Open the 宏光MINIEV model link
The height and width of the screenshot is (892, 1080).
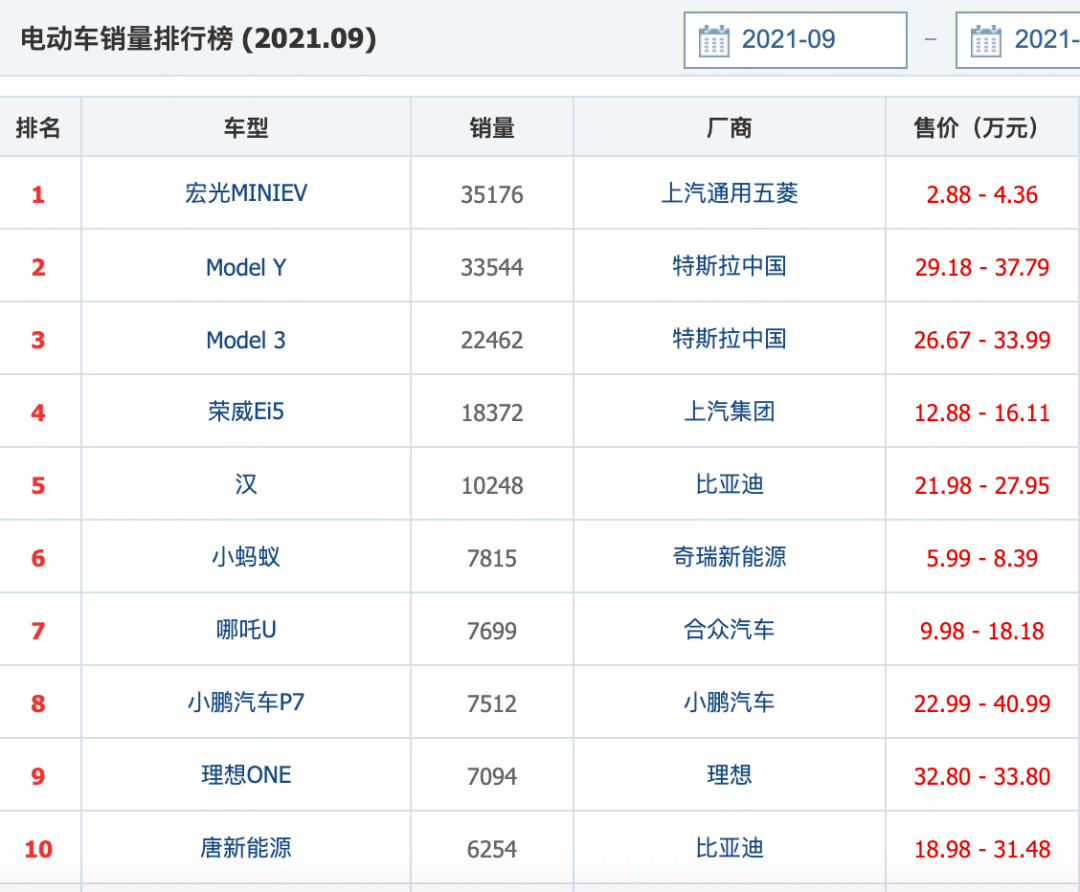[x=246, y=194]
